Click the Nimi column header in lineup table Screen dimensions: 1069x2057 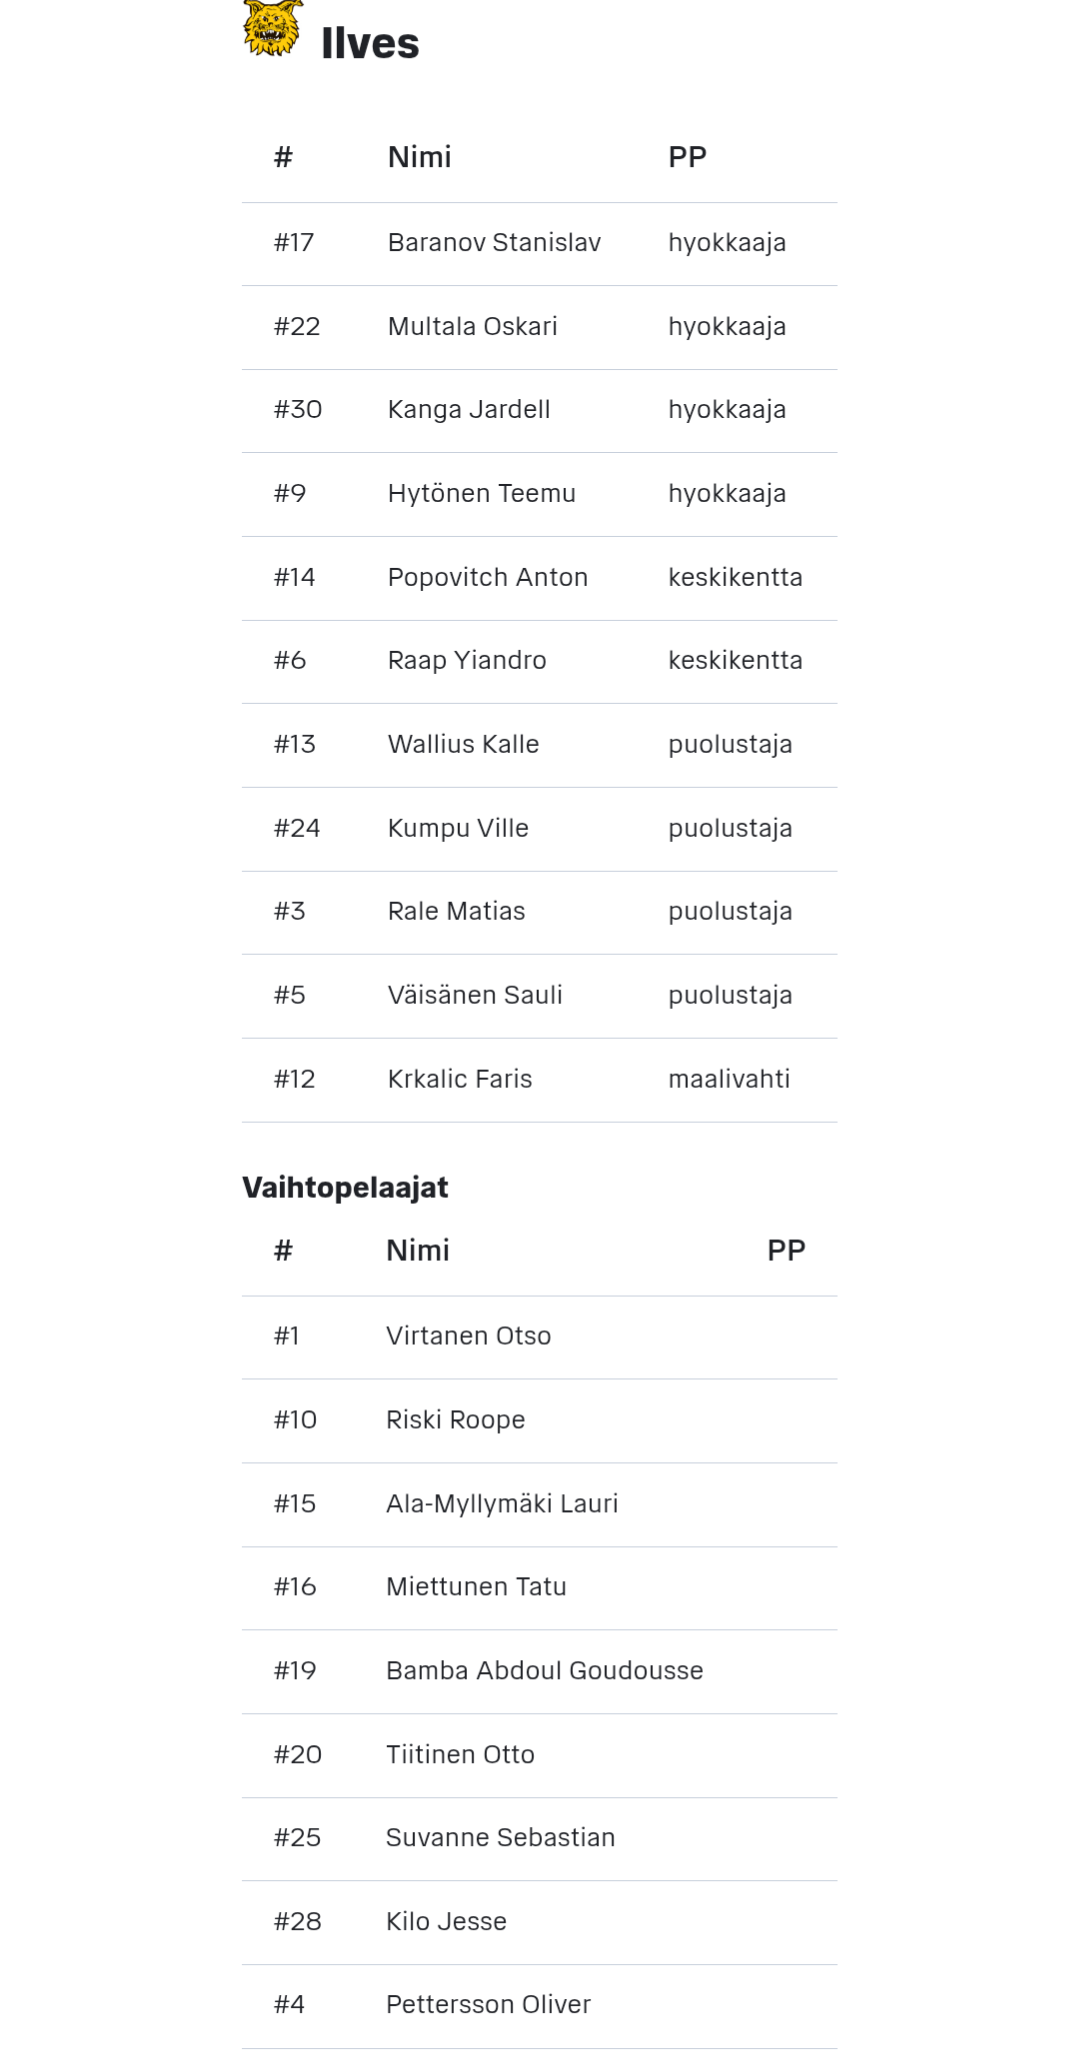419,157
